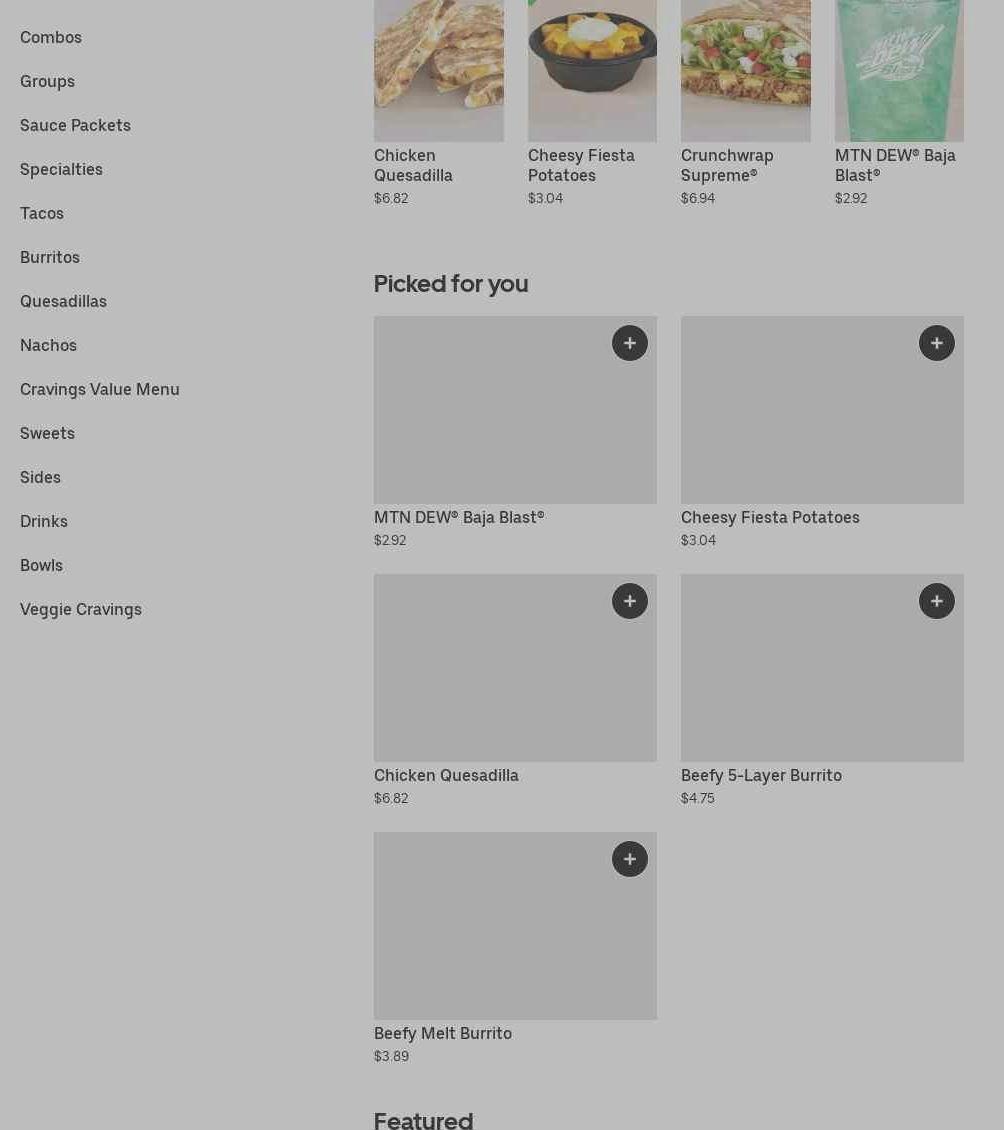Viewport: 1004px width, 1130px height.
Task: Open the Combos menu category
Action: click(51, 37)
